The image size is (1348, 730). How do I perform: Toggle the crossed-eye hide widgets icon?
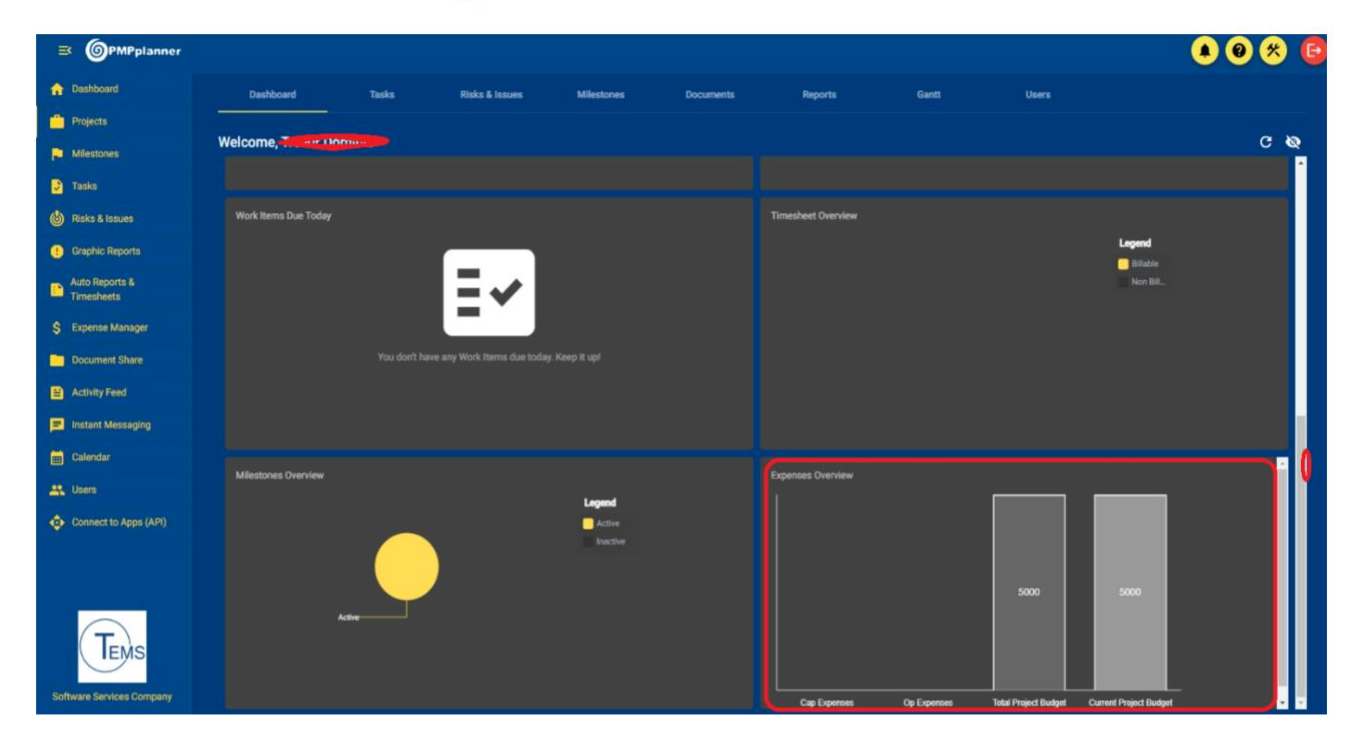tap(1293, 143)
